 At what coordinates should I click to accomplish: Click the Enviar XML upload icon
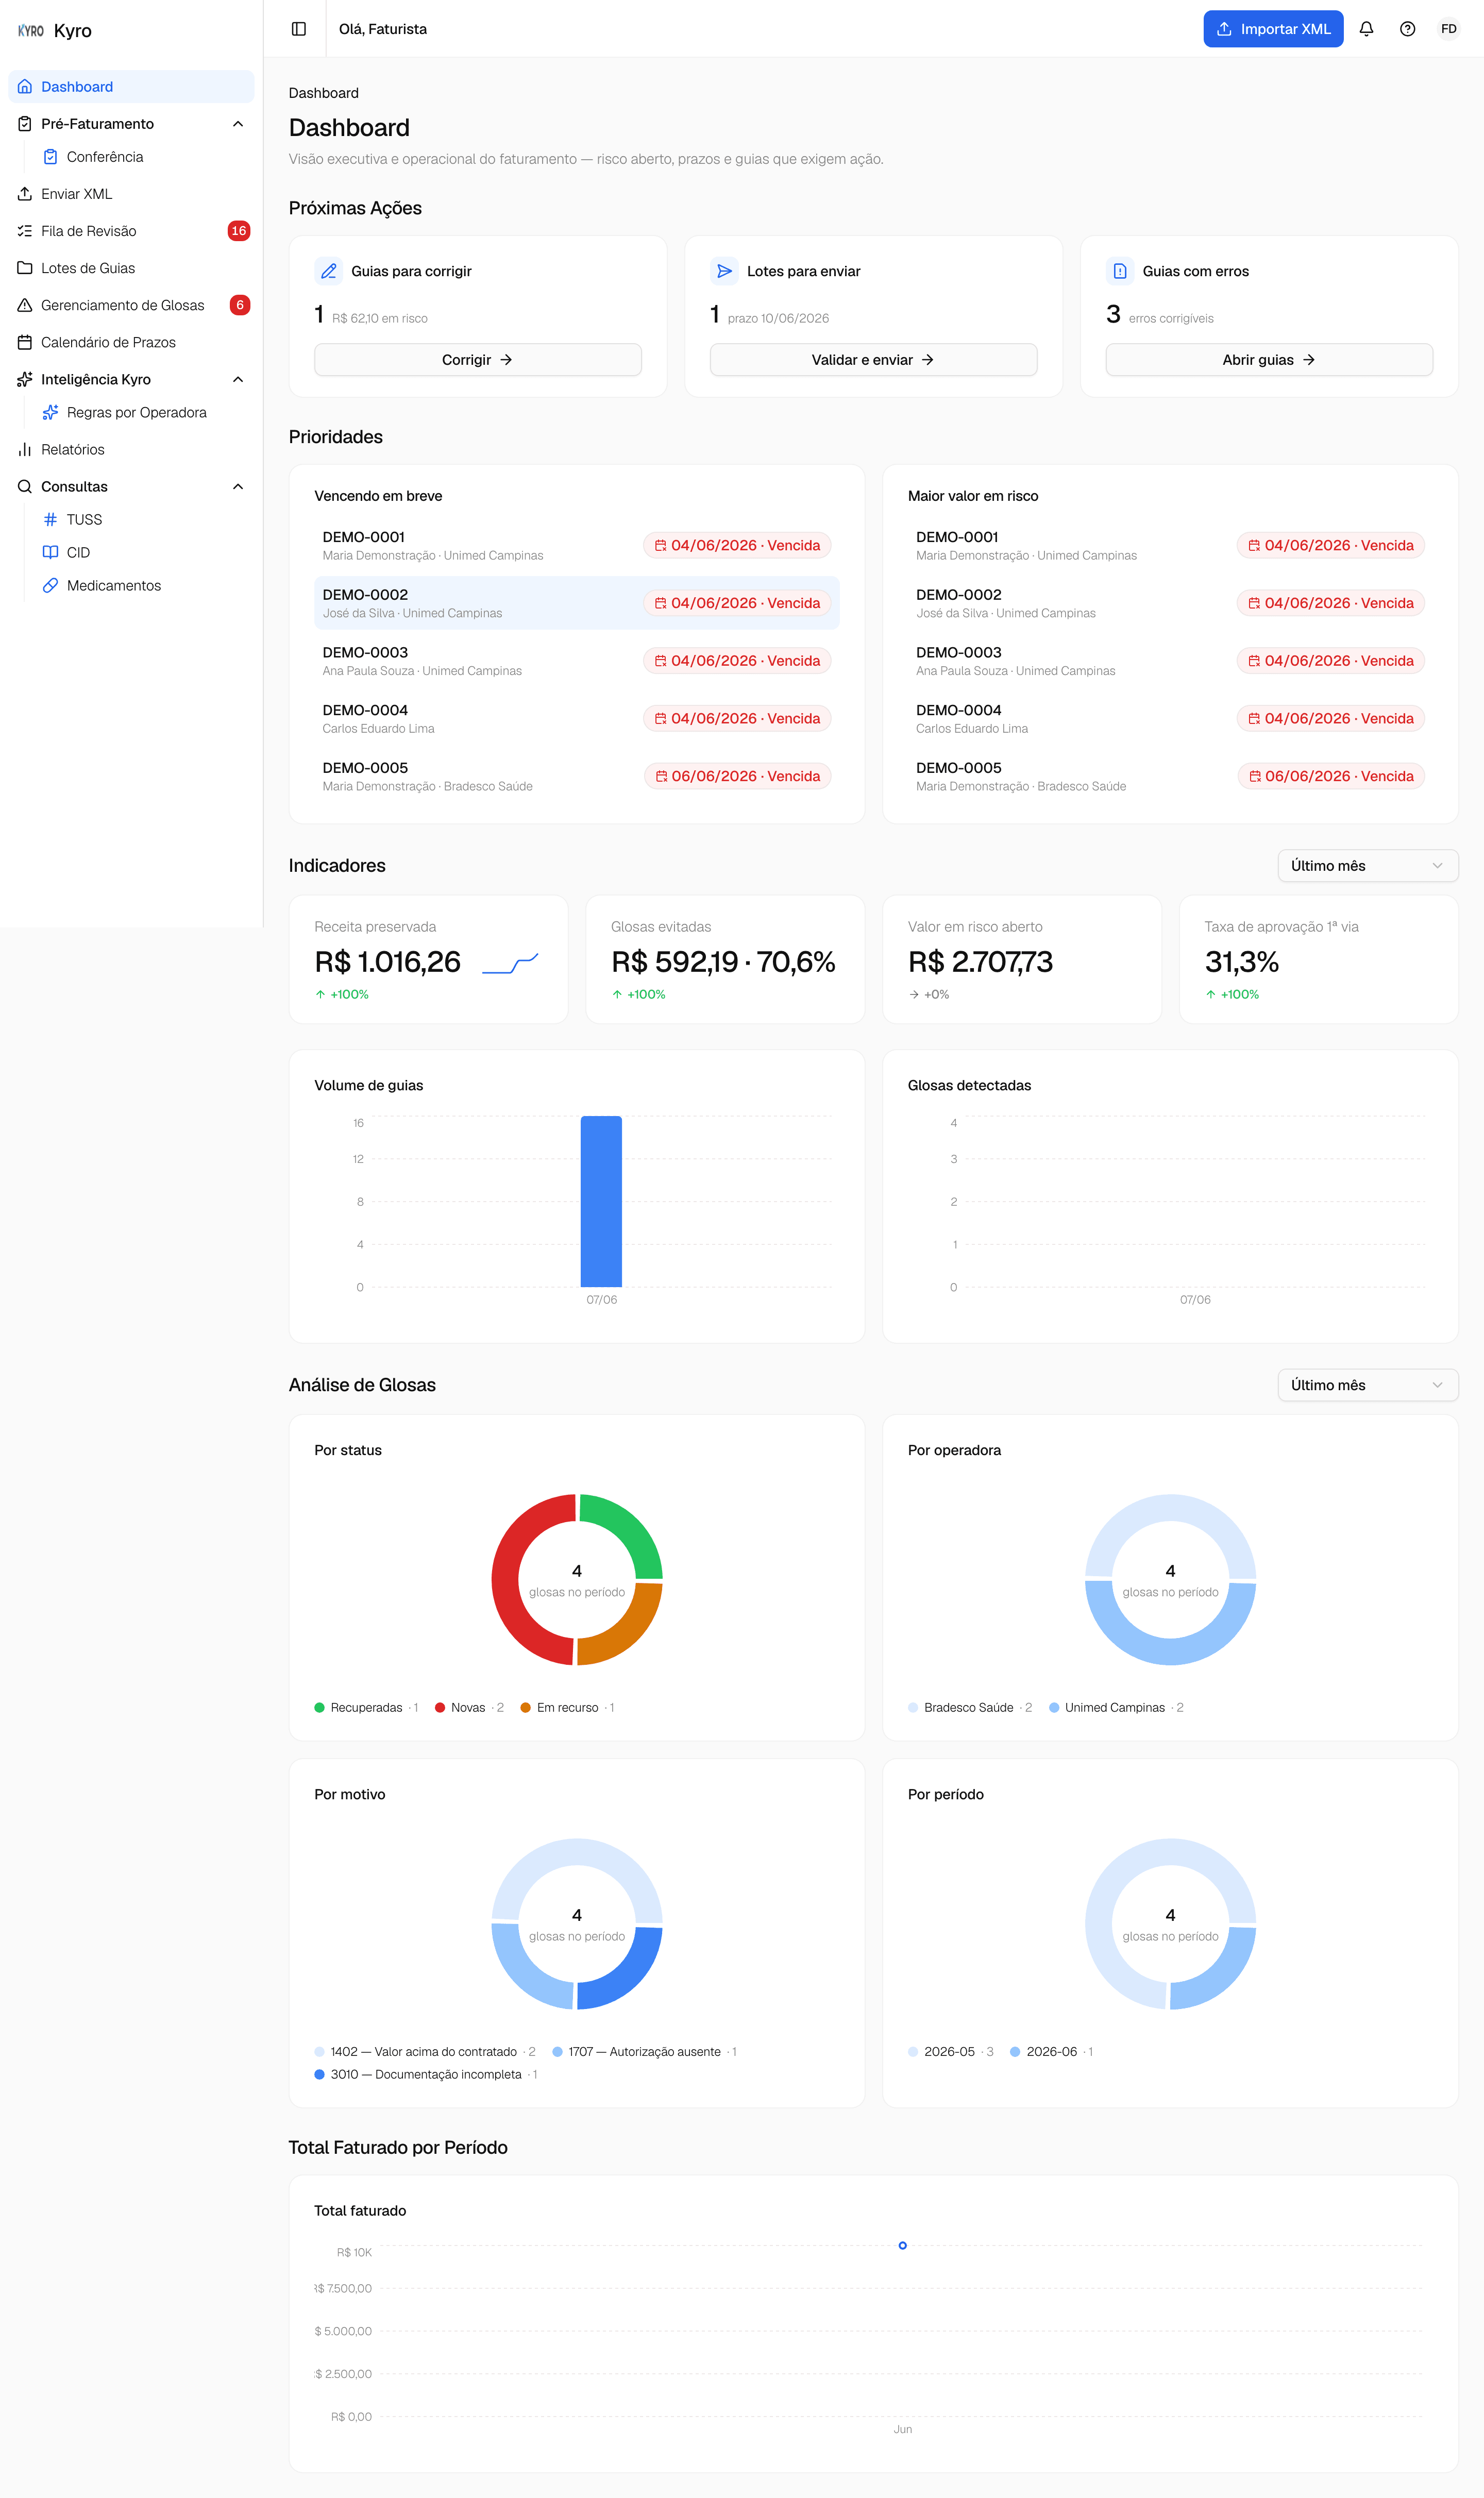click(25, 194)
